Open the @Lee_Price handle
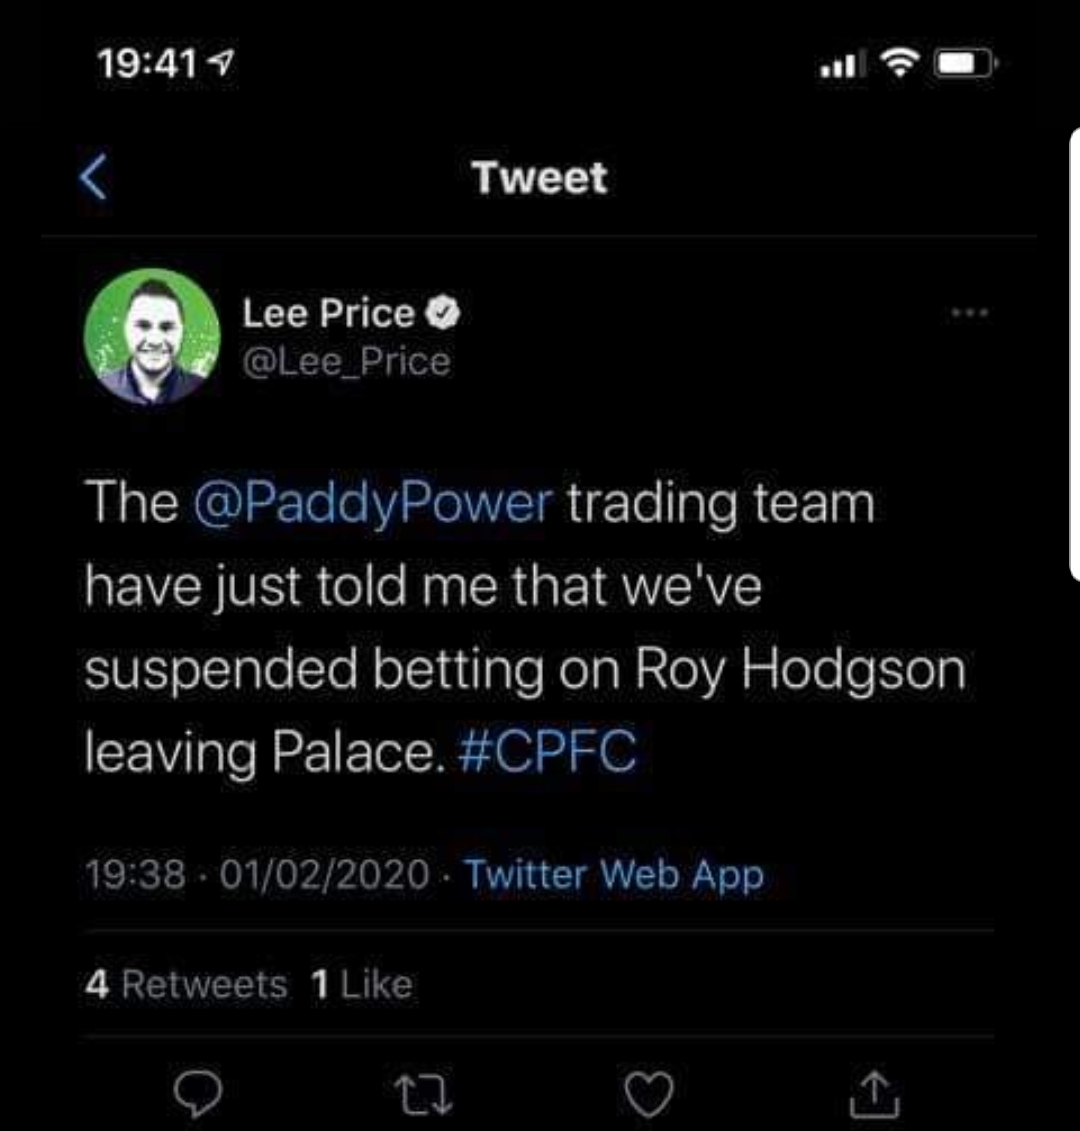This screenshot has height=1131, width=1080. coord(346,361)
